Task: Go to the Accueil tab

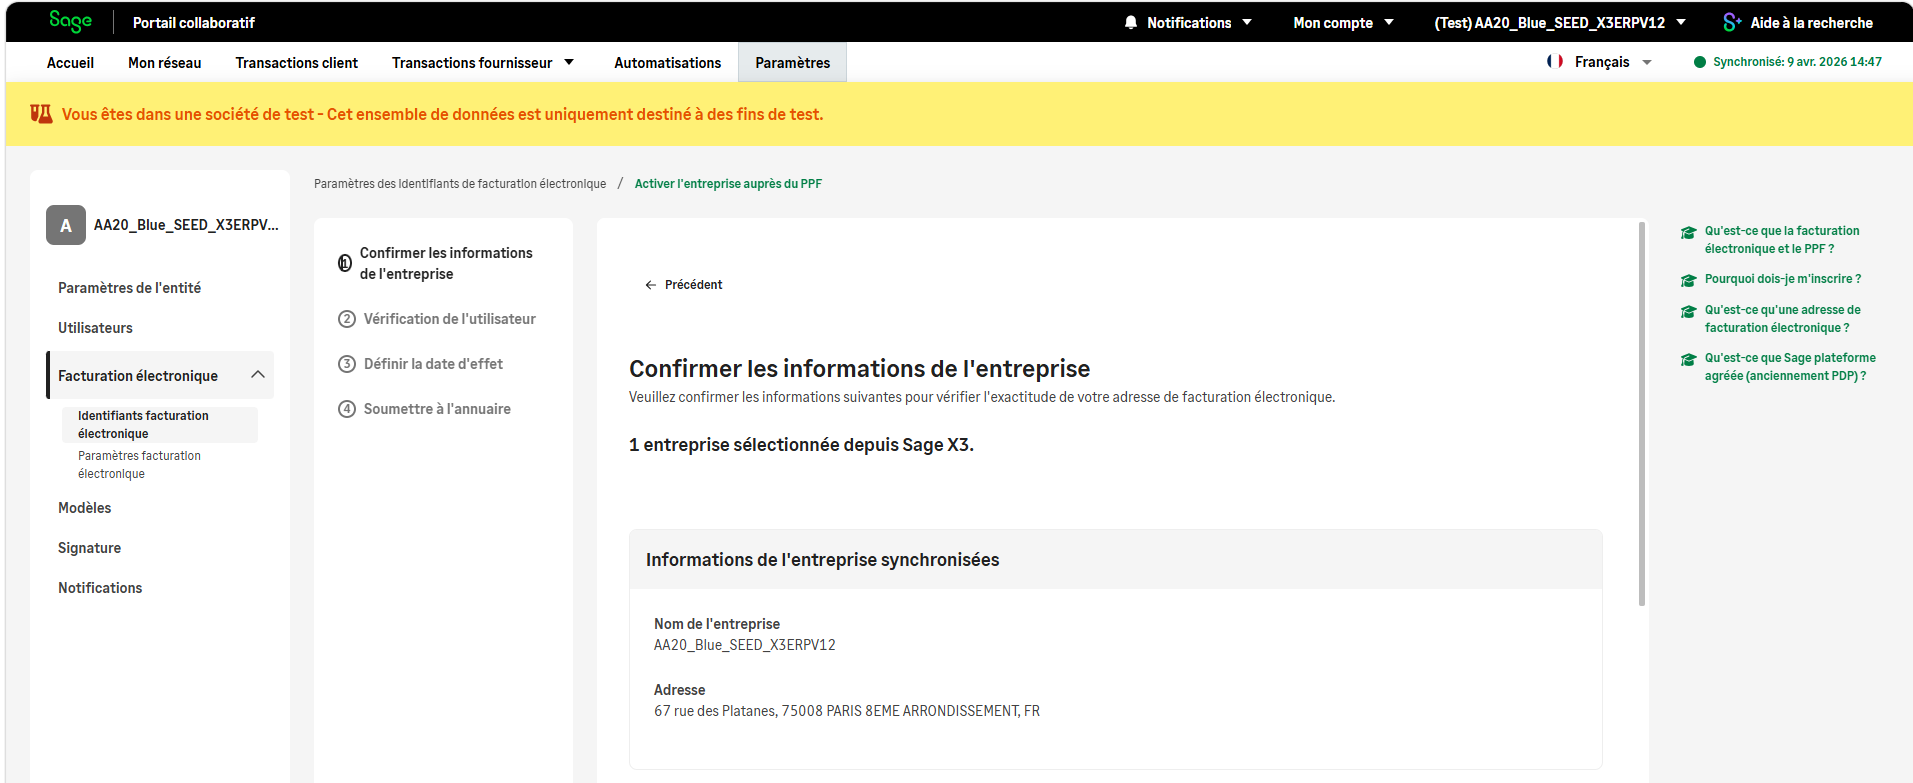Action: [70, 62]
